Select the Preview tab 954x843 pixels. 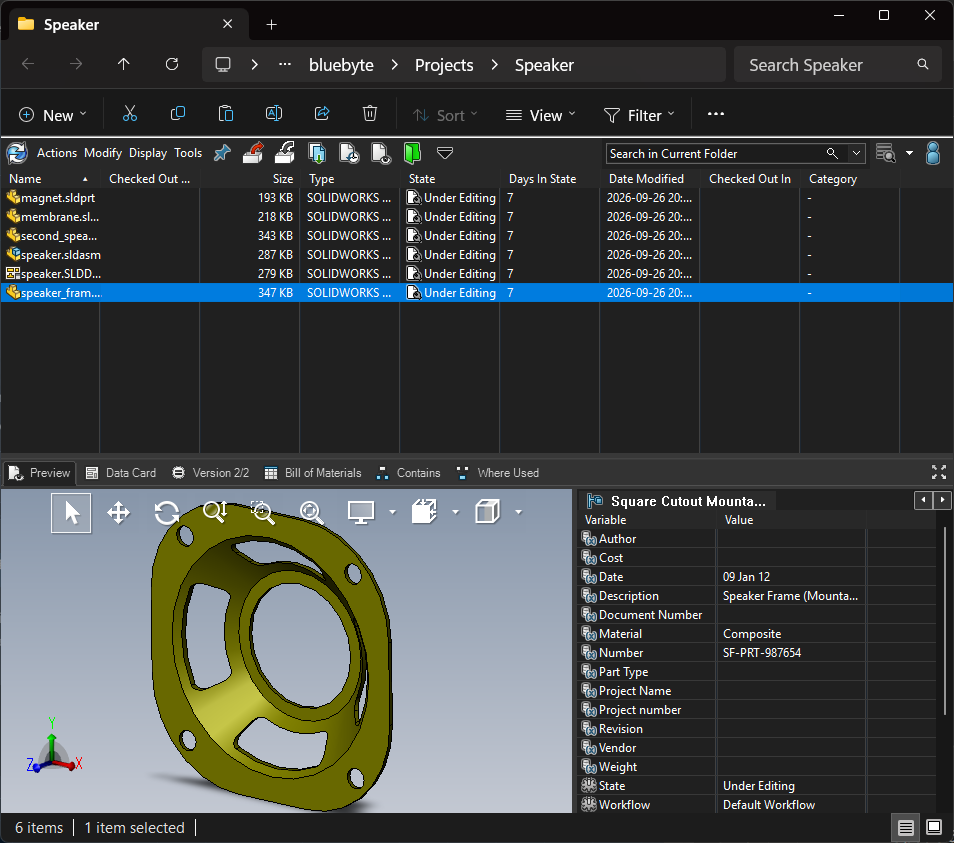coord(40,473)
